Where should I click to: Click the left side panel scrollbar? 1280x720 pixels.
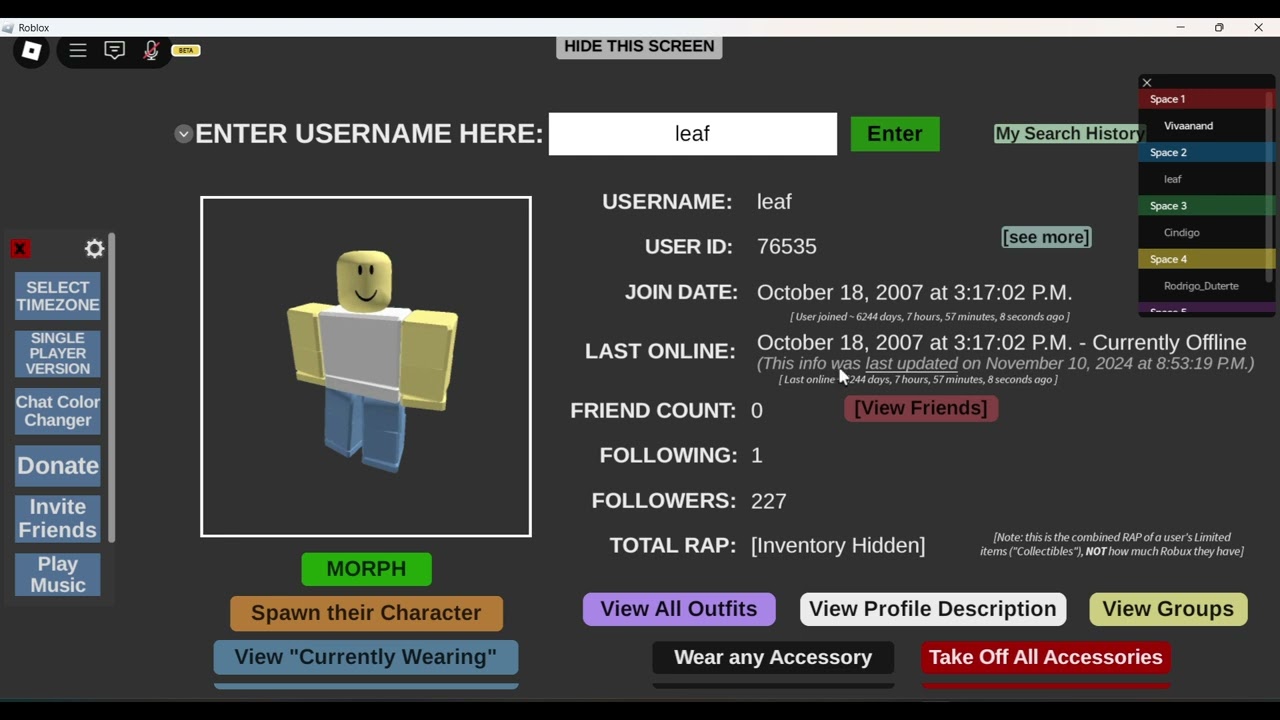(x=112, y=388)
